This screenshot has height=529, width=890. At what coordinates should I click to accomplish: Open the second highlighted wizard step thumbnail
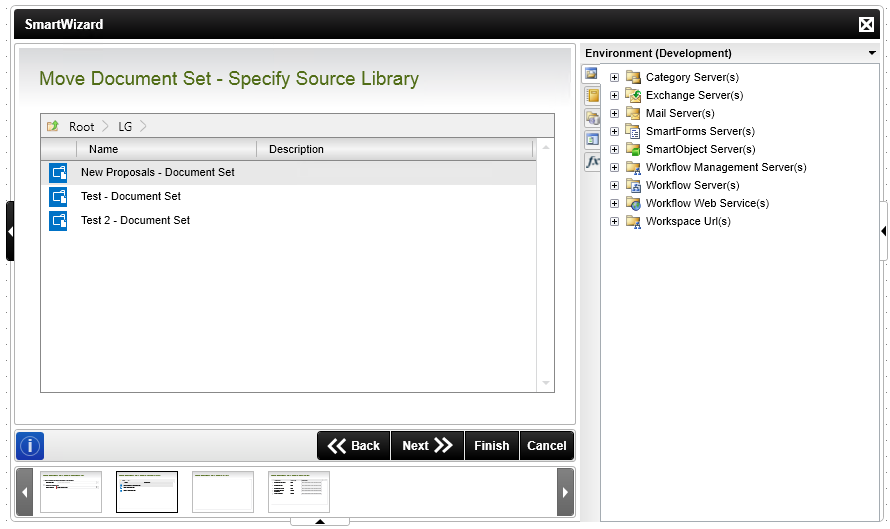147,492
